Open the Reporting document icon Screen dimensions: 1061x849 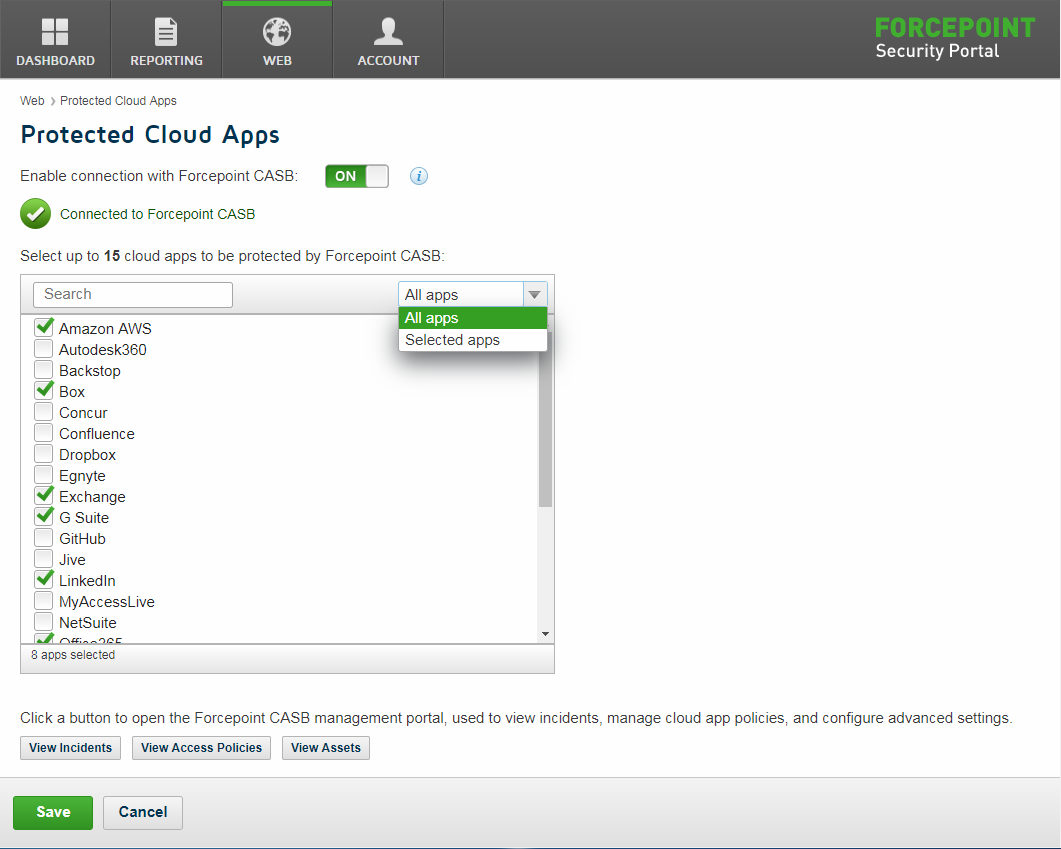[x=166, y=32]
